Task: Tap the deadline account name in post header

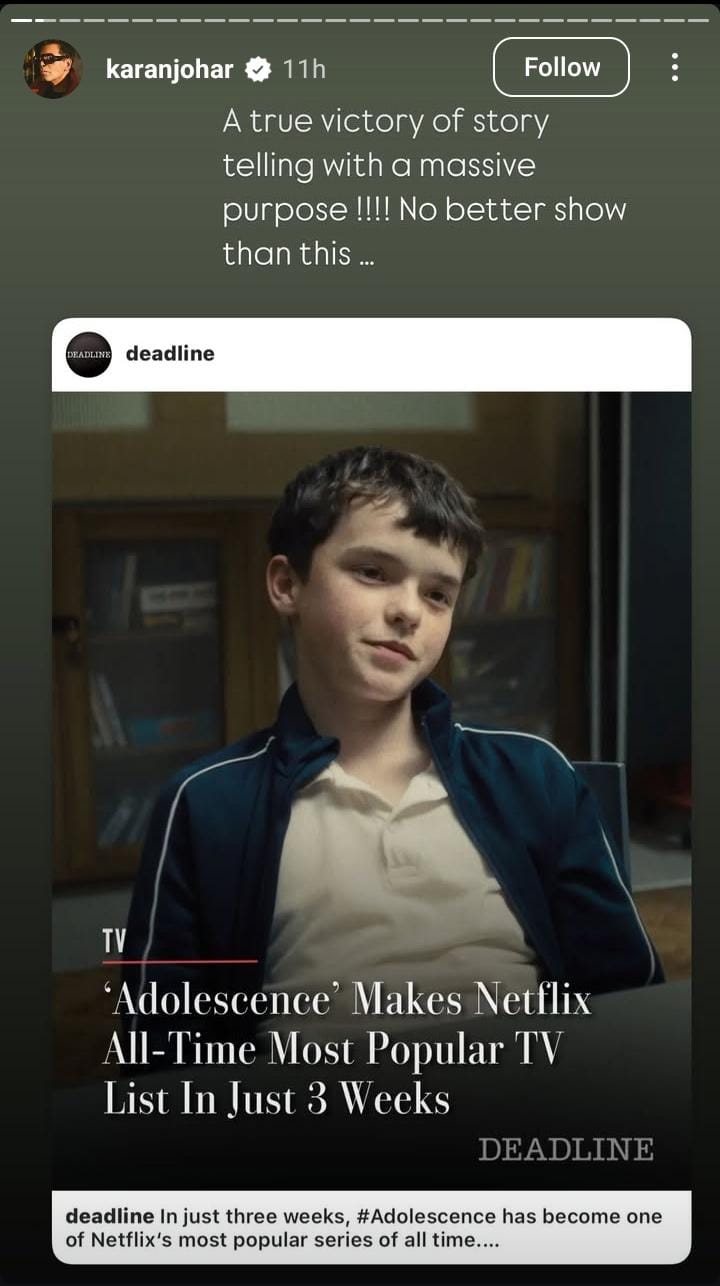Action: coord(170,353)
